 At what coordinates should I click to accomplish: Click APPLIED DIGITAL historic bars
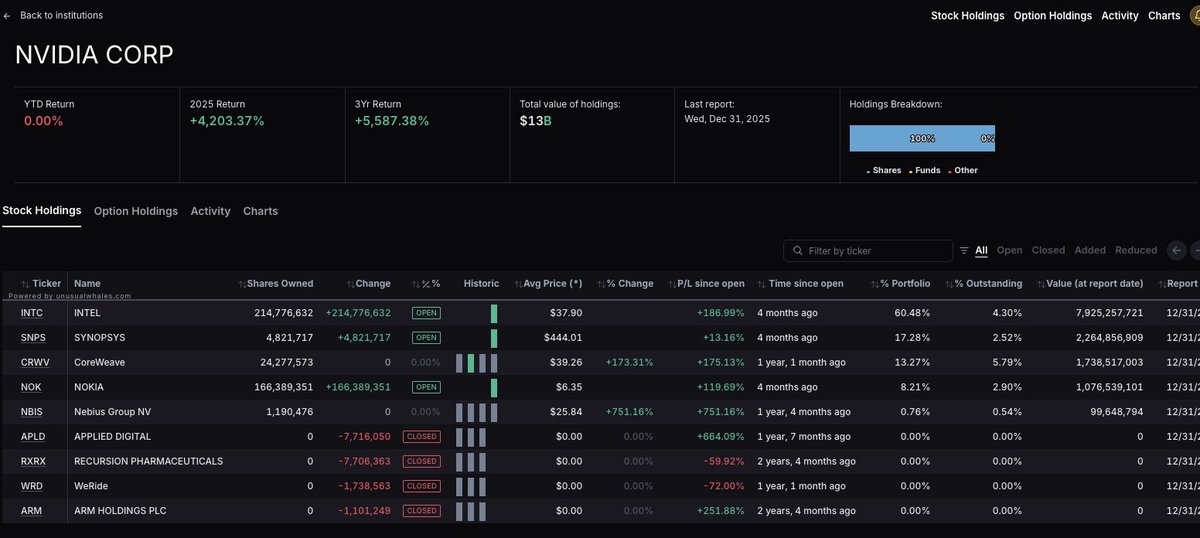[470, 436]
